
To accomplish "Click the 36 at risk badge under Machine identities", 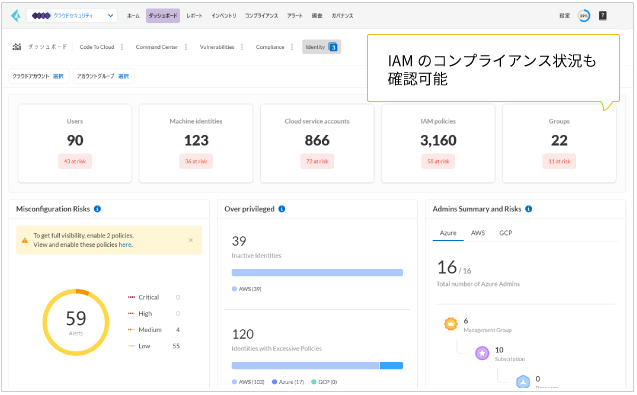I will point(196,161).
